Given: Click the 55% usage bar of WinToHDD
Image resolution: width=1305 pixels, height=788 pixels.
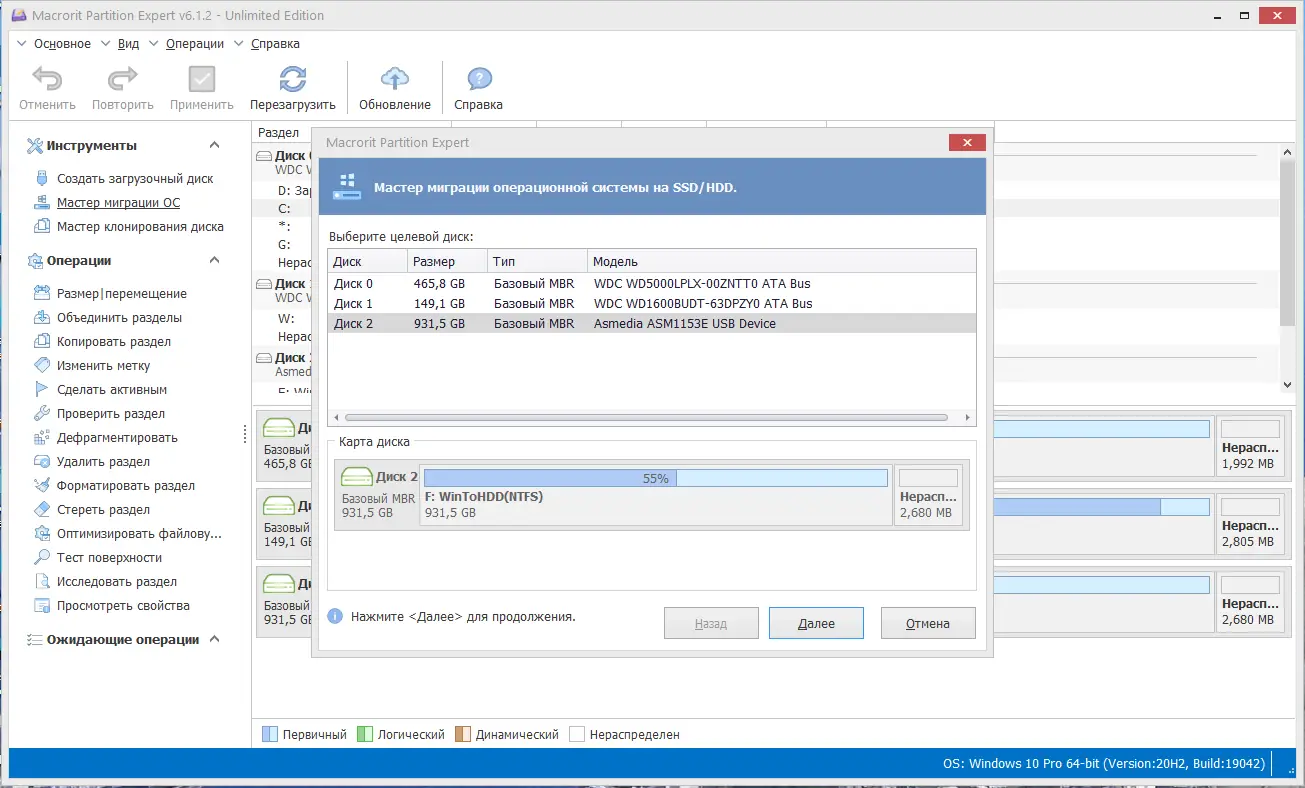Looking at the screenshot, I should click(x=656, y=478).
